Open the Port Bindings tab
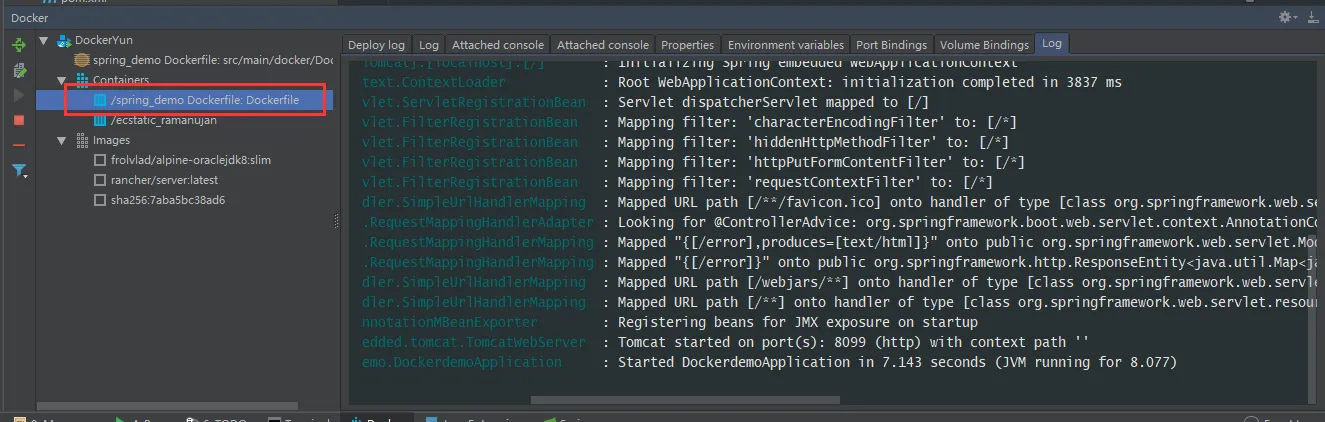The width and height of the screenshot is (1325, 422). coord(892,45)
